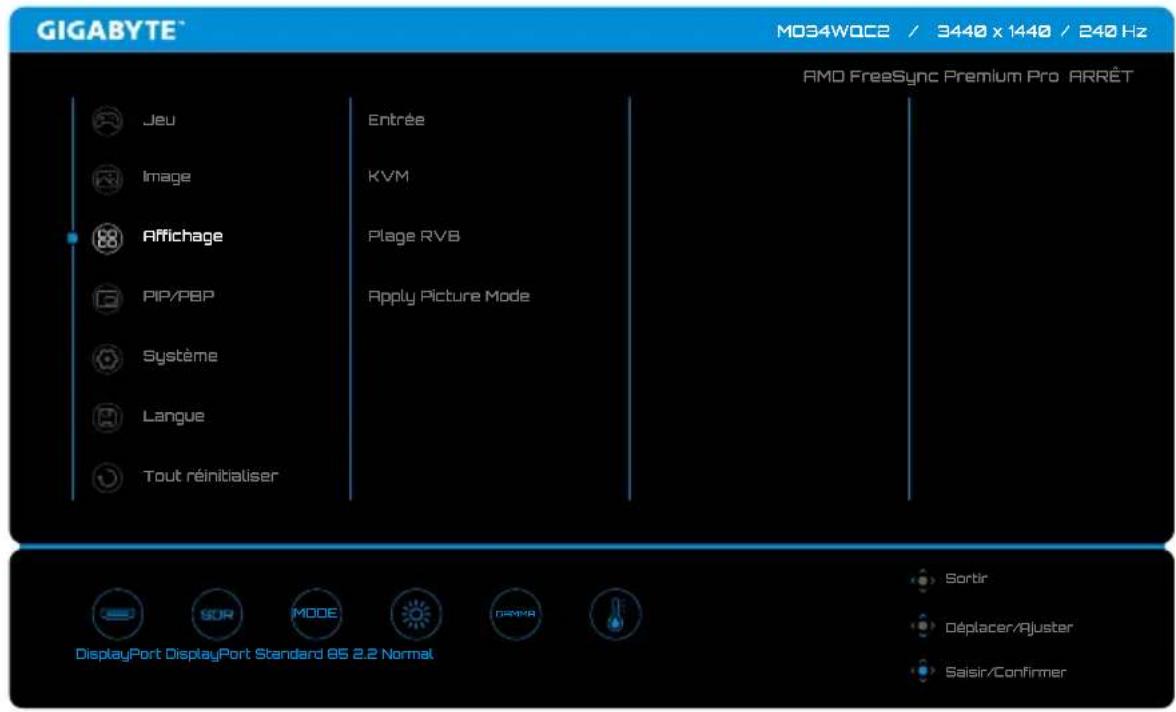Open the Entrée submenu item
Viewport: 1176px width, 712px height.
pyautogui.click(x=396, y=119)
